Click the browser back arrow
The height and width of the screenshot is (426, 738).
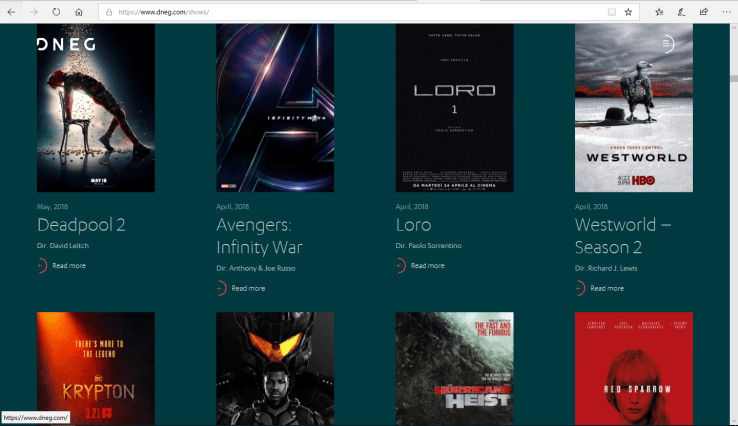click(x=10, y=12)
